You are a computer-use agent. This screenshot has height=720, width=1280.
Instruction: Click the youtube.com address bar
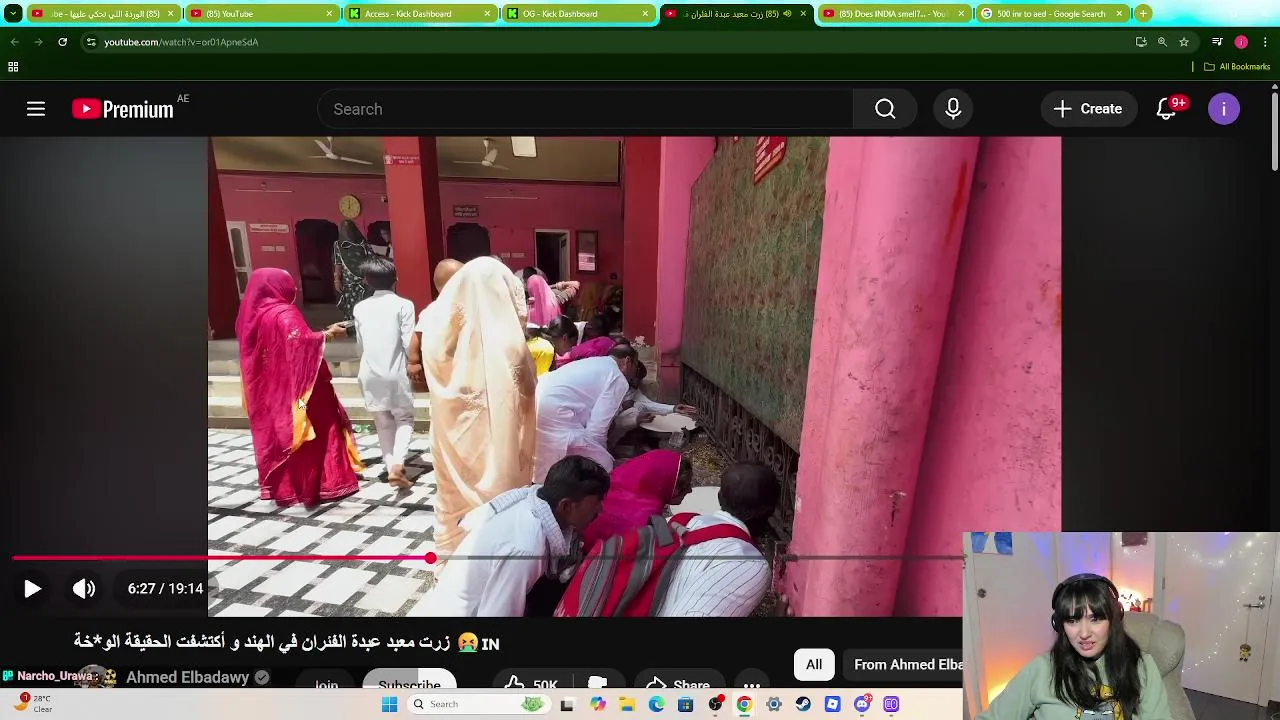point(610,42)
